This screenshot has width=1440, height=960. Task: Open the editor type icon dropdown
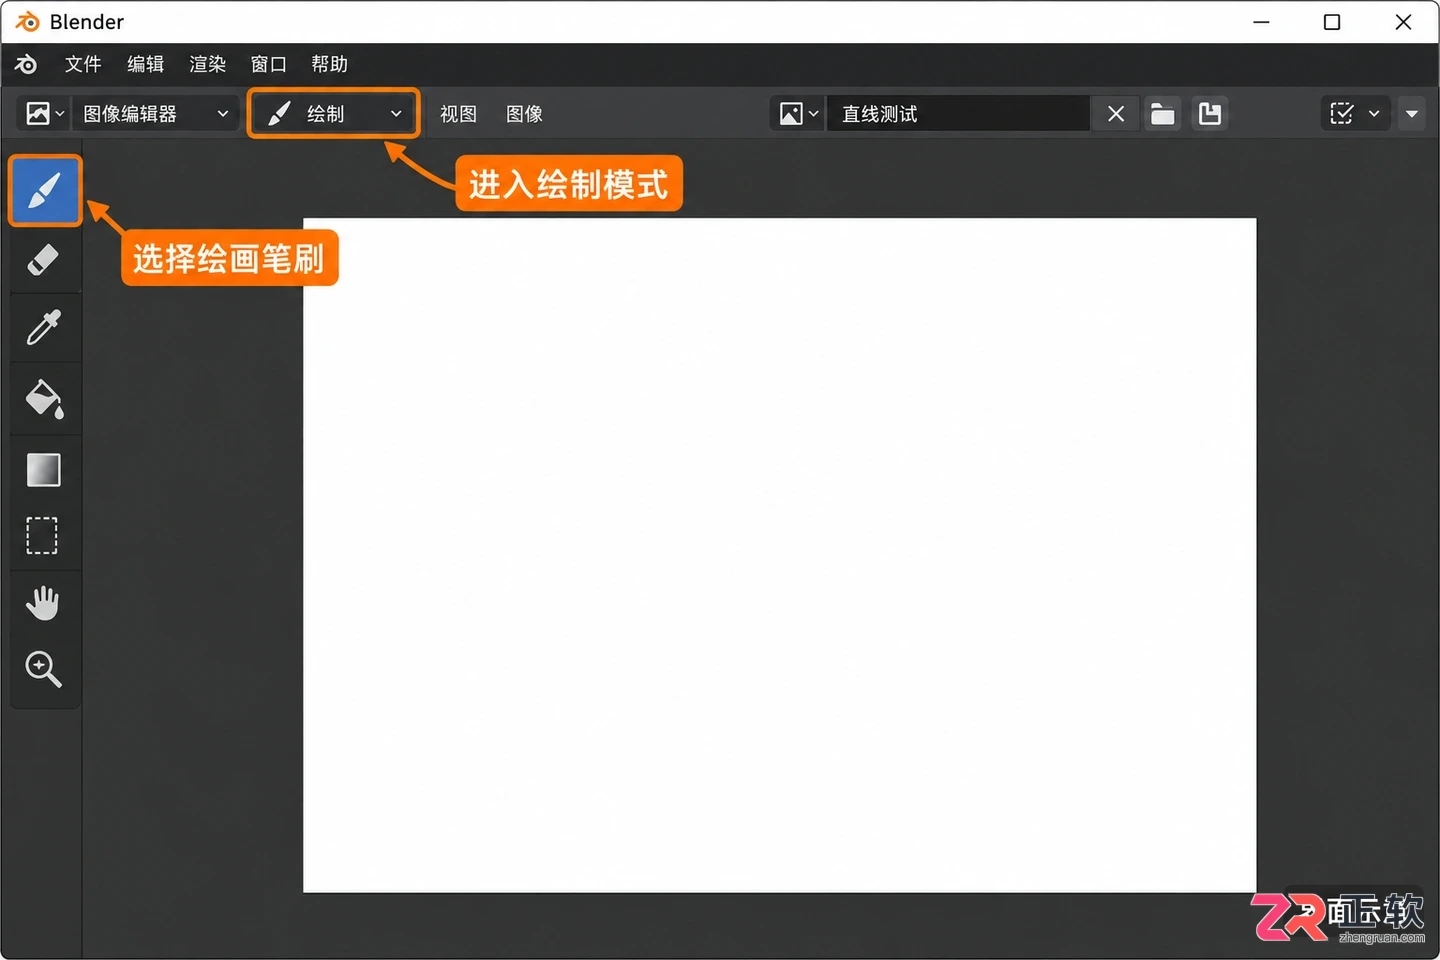(x=44, y=114)
